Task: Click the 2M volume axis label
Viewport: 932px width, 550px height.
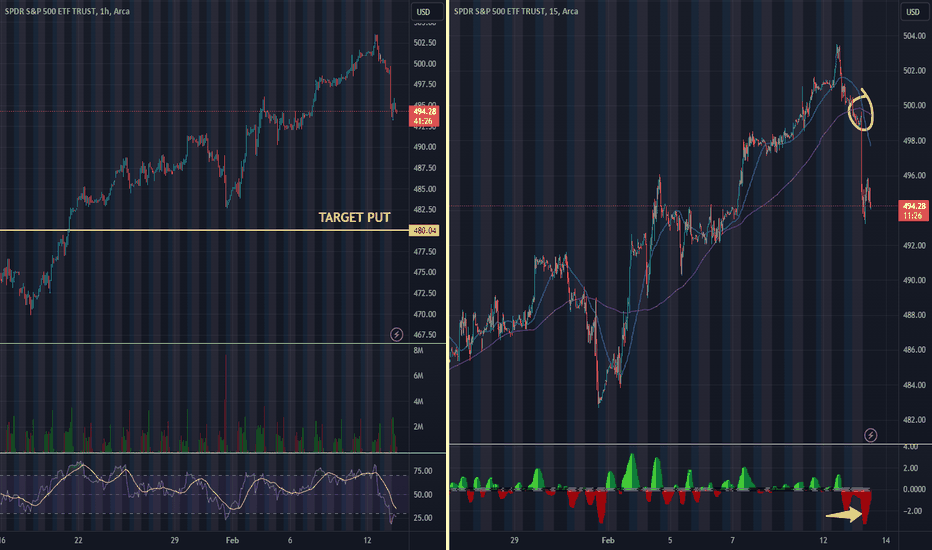Action: (418, 426)
